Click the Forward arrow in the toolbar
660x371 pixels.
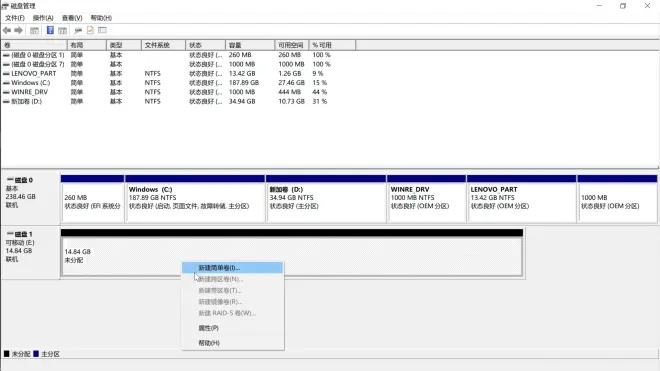point(18,30)
